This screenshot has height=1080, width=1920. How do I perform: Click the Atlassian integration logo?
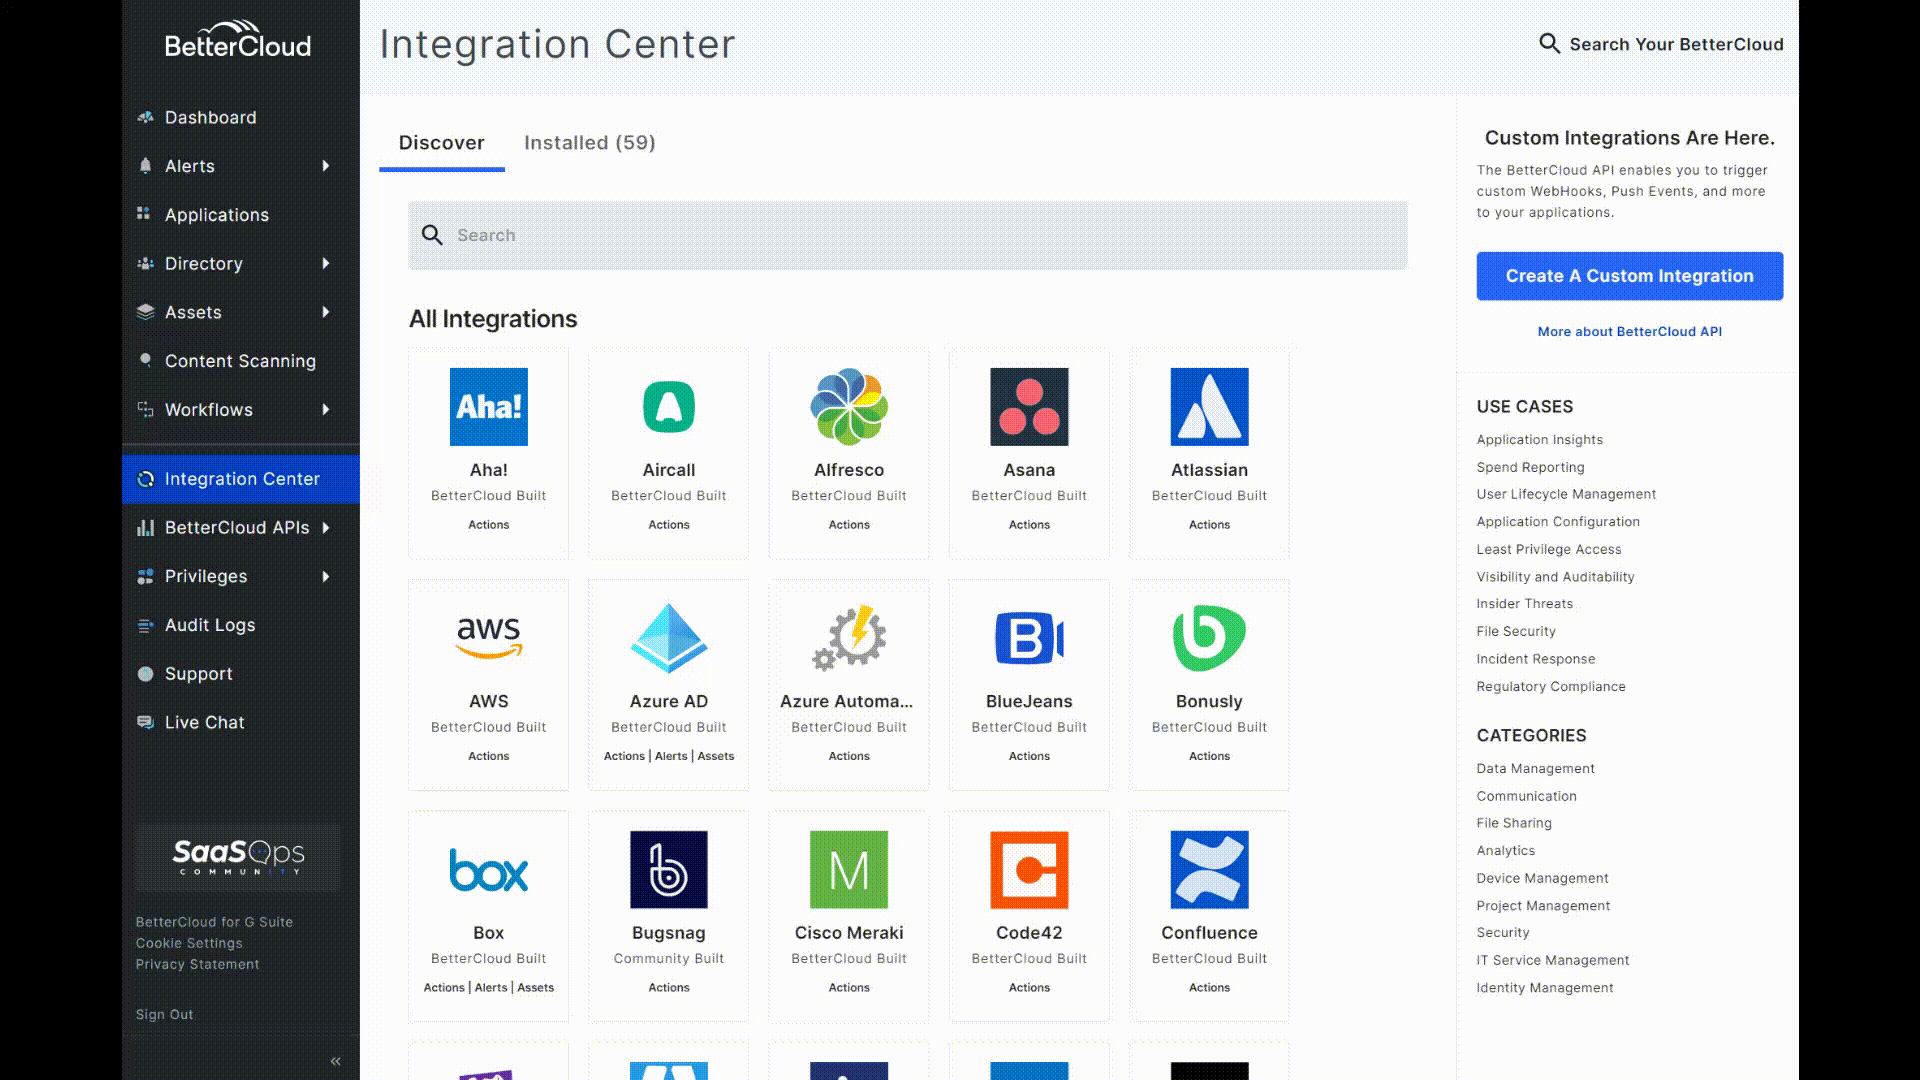[x=1209, y=407]
